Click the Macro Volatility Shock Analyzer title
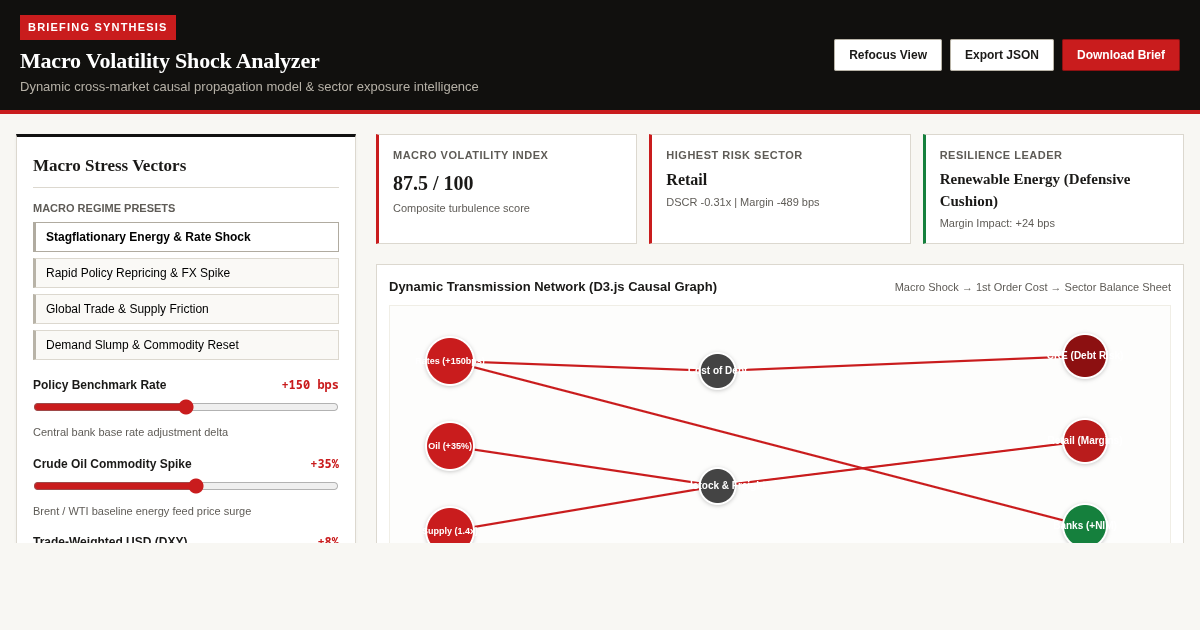Image resolution: width=1200 pixels, height=630 pixels. point(170,61)
